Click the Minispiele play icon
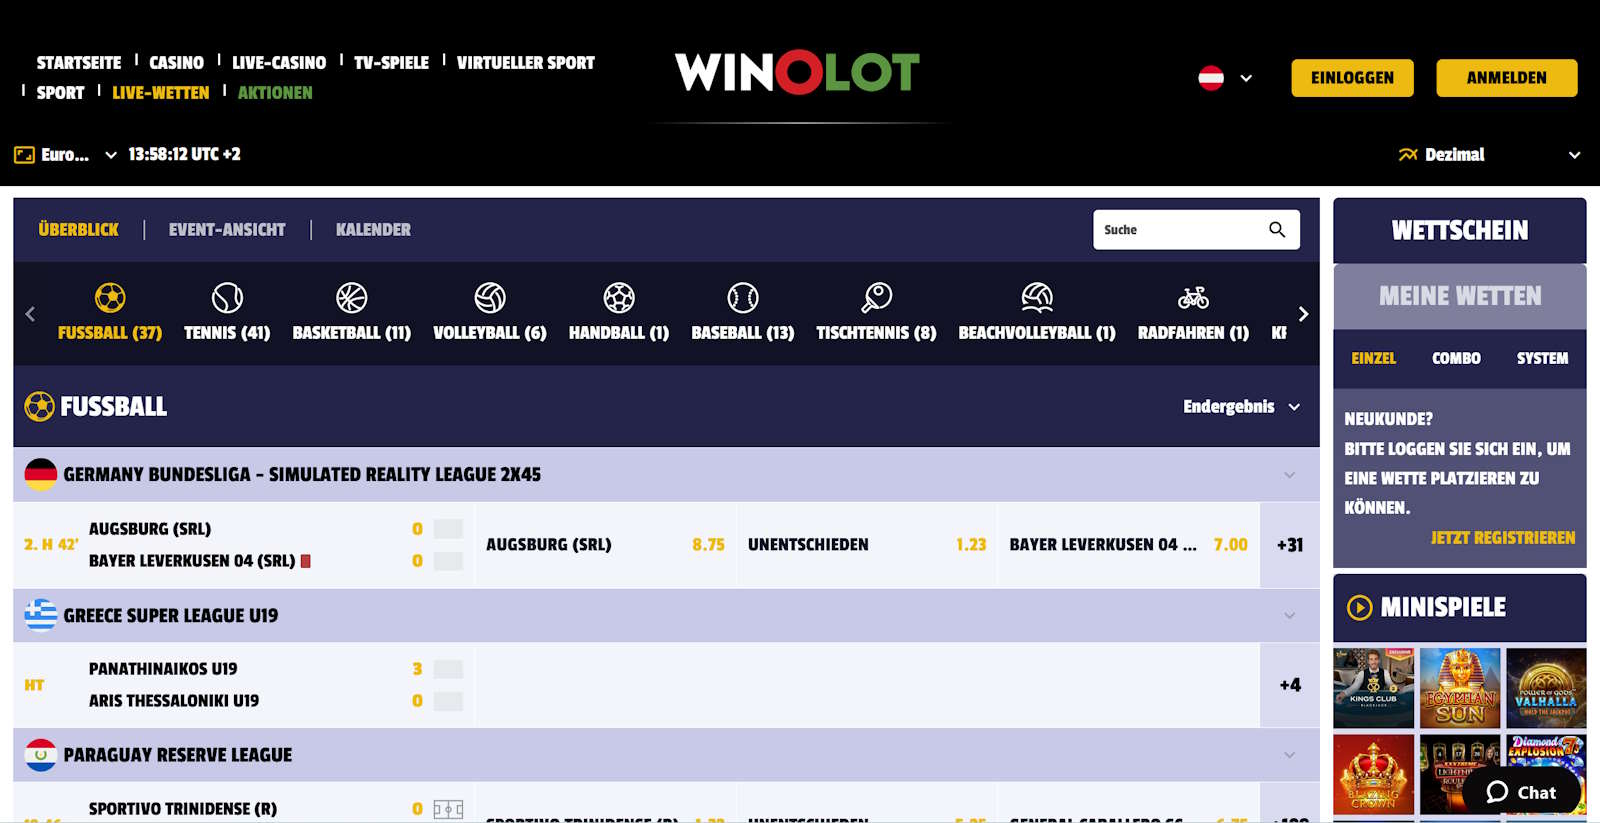 pos(1359,607)
